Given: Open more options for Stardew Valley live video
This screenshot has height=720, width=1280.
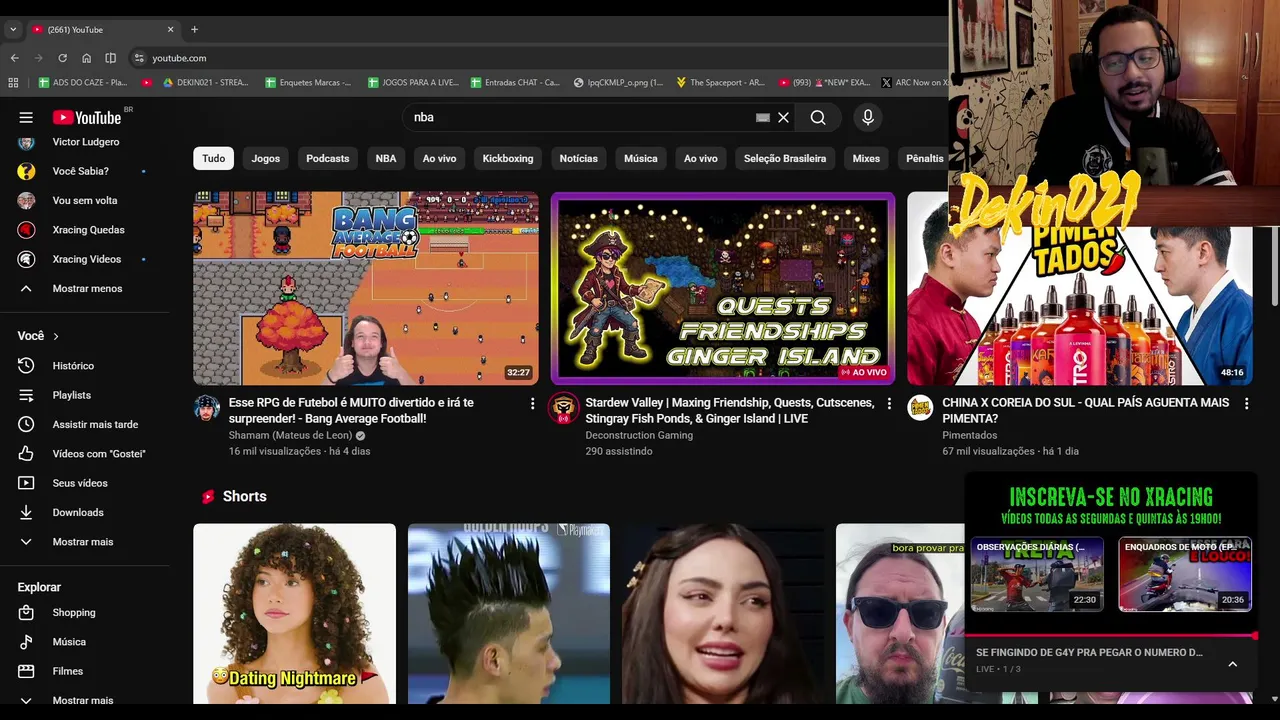Looking at the screenshot, I should (x=889, y=404).
